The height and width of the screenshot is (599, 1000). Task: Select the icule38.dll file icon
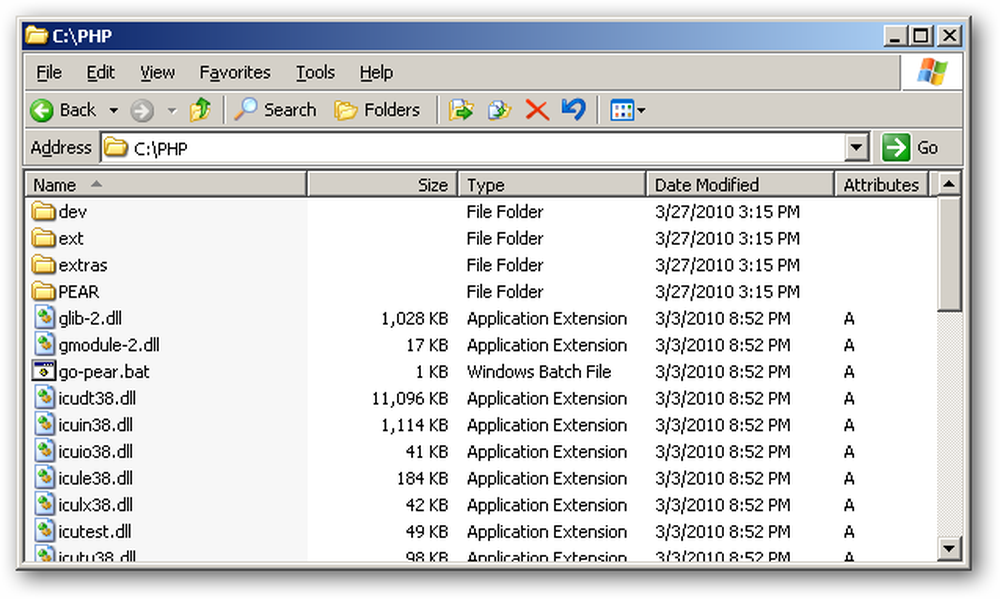45,478
